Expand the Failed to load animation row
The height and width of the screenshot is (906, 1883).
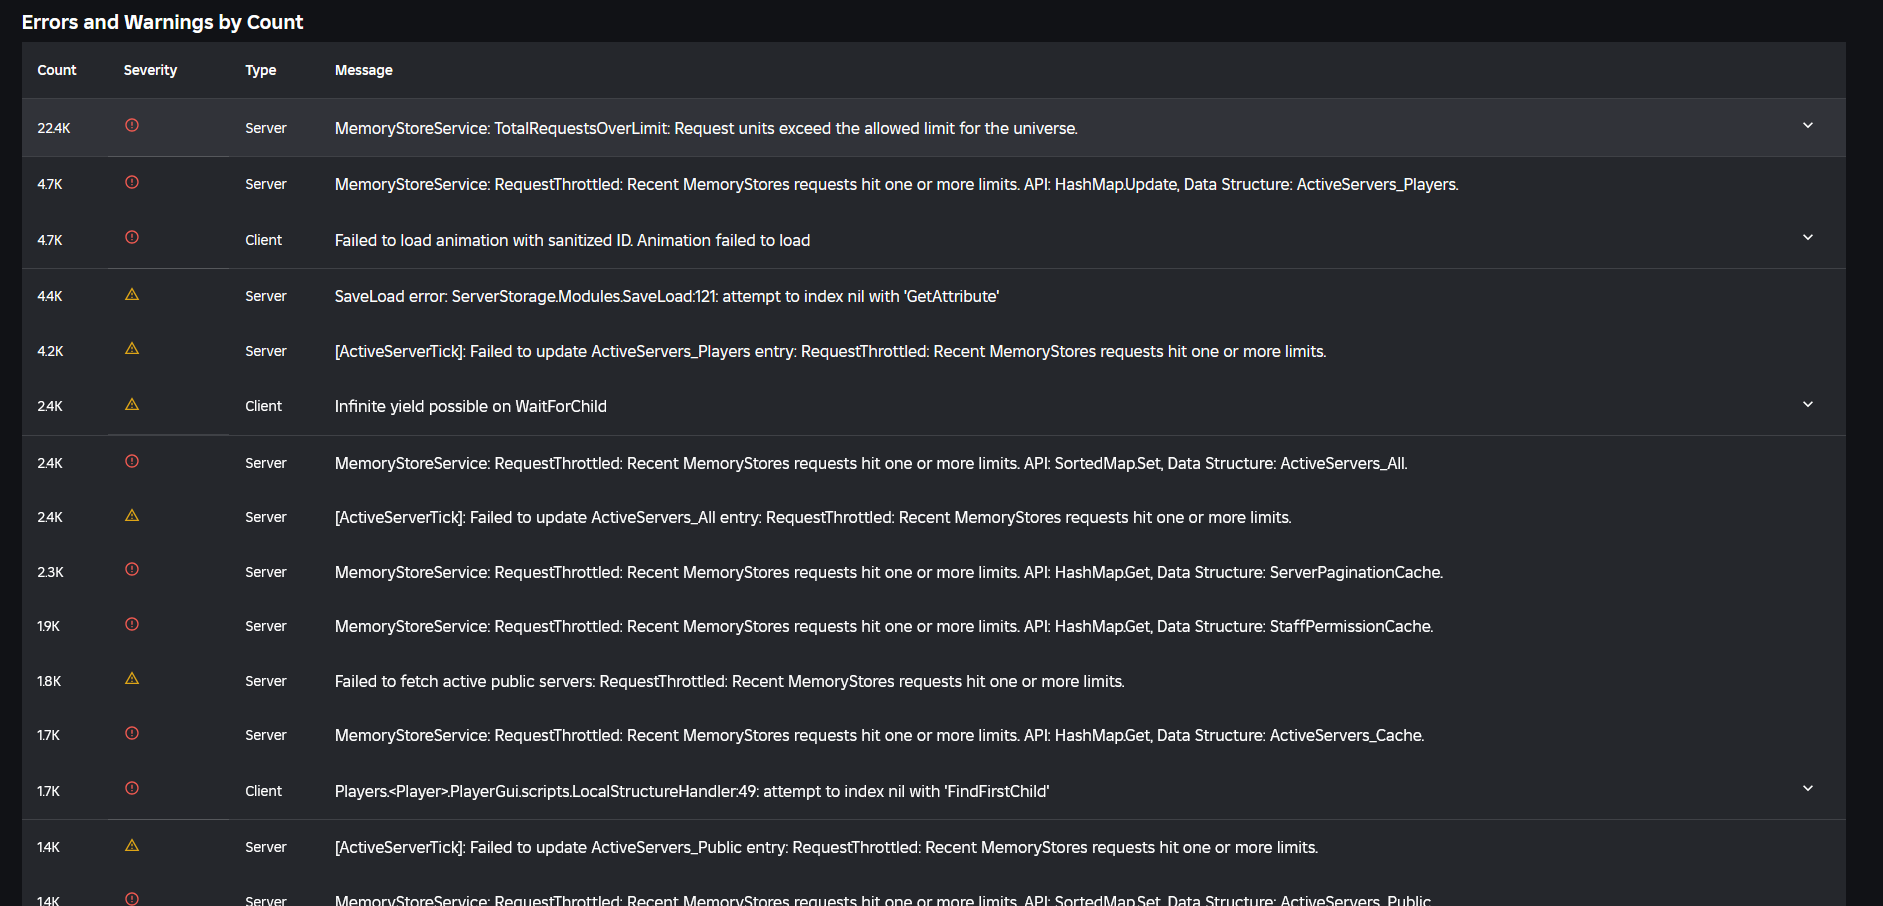pos(1807,238)
